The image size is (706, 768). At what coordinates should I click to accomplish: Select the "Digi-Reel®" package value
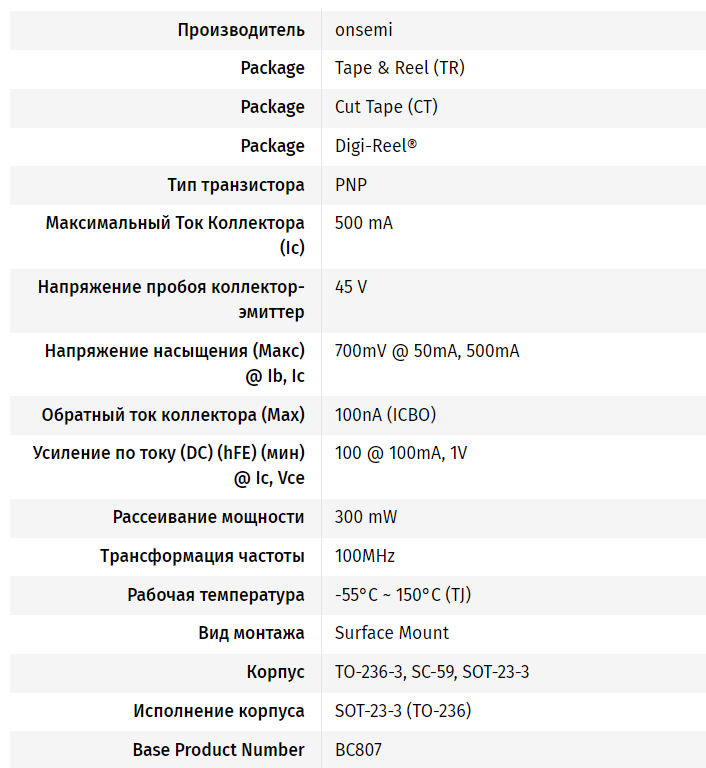click(x=375, y=146)
